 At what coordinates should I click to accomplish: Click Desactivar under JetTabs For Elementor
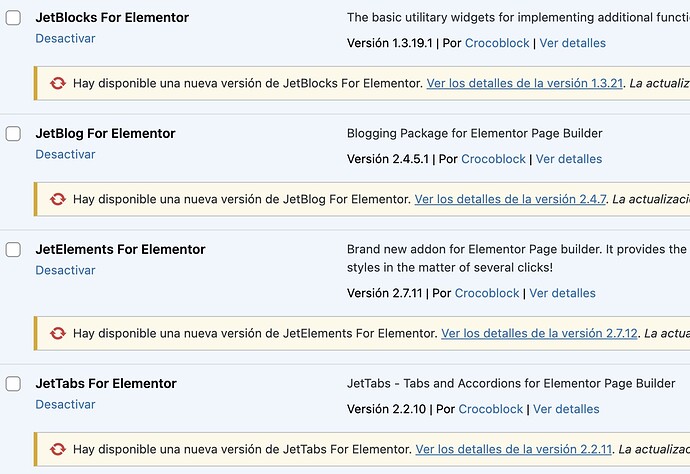(x=65, y=404)
